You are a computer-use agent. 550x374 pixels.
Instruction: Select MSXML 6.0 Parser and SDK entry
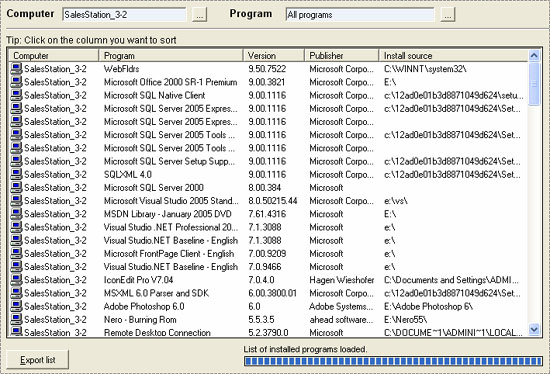(x=156, y=293)
